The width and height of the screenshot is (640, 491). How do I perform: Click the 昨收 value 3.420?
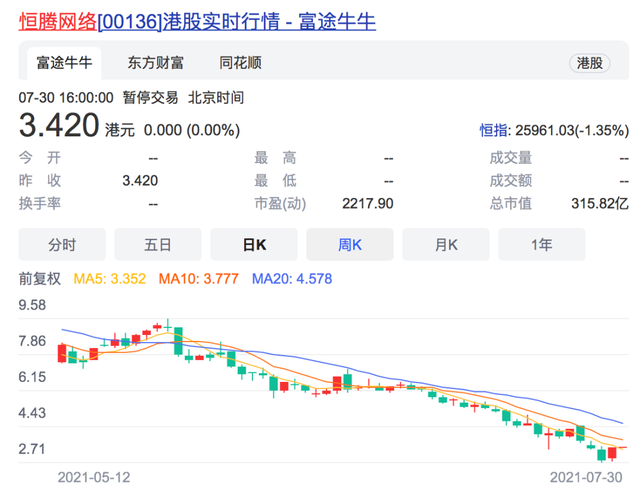pos(140,180)
